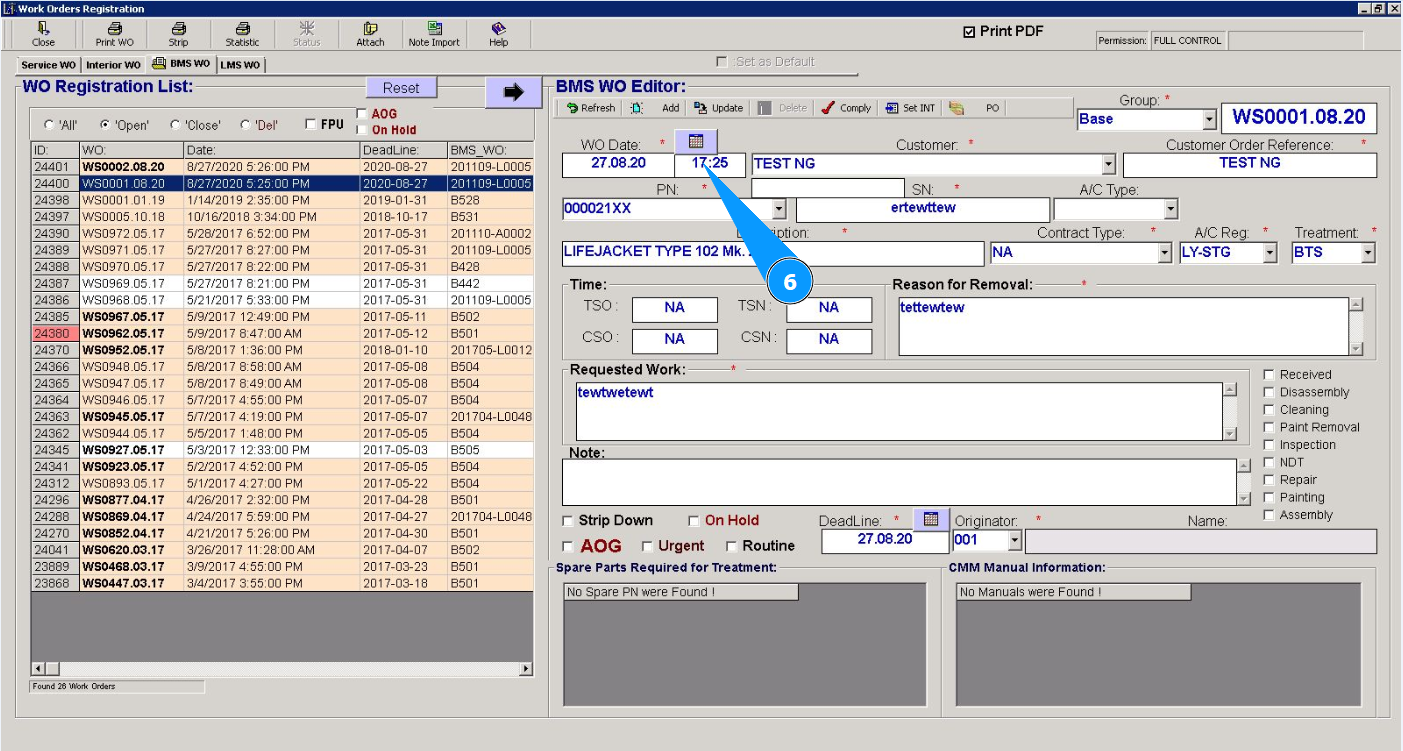
Task: Open the Customer dropdown list
Action: click(x=1108, y=164)
